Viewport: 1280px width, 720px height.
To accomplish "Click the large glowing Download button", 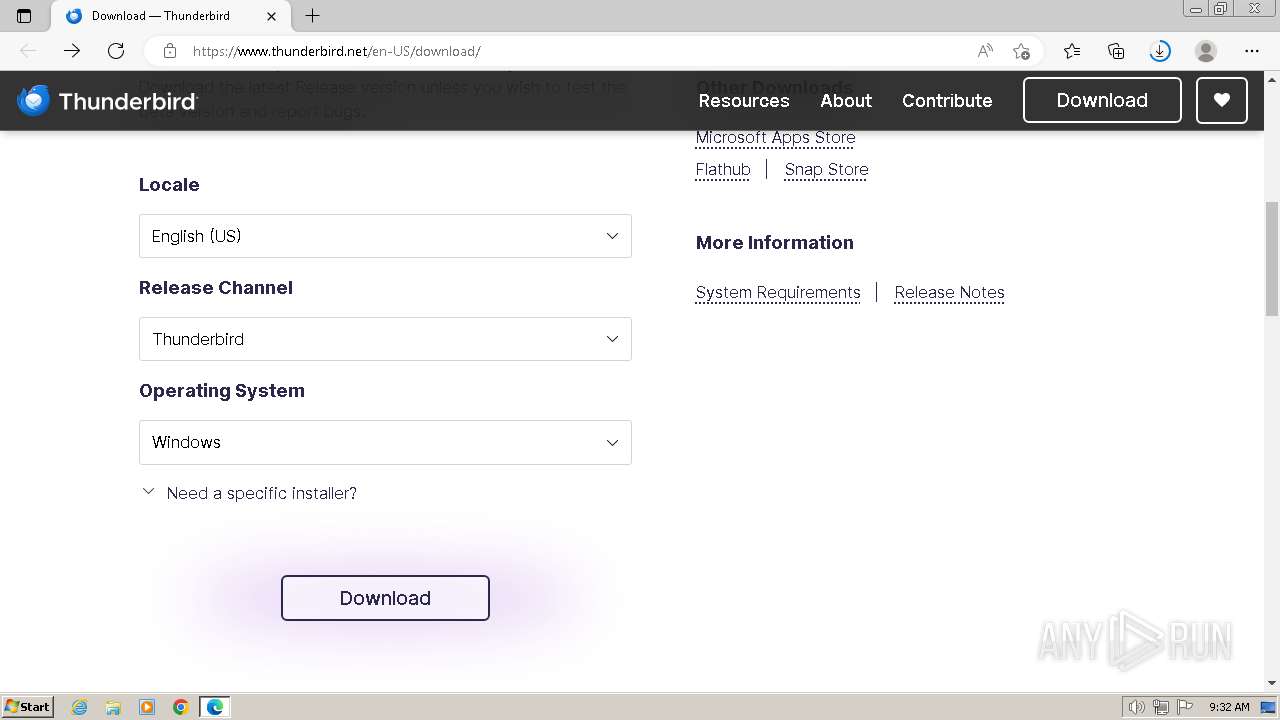I will (x=385, y=598).
